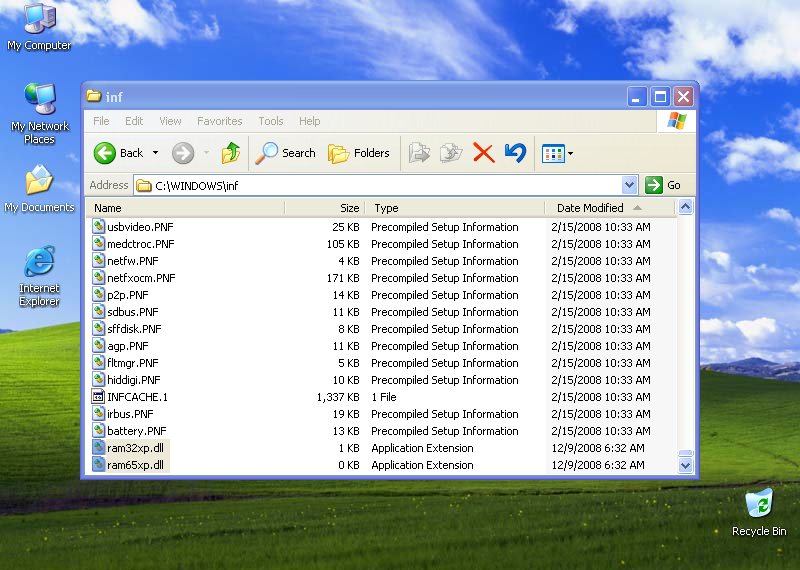Click the vertical scrollbar track in file list
Screen dimensions: 800x570
(685, 332)
